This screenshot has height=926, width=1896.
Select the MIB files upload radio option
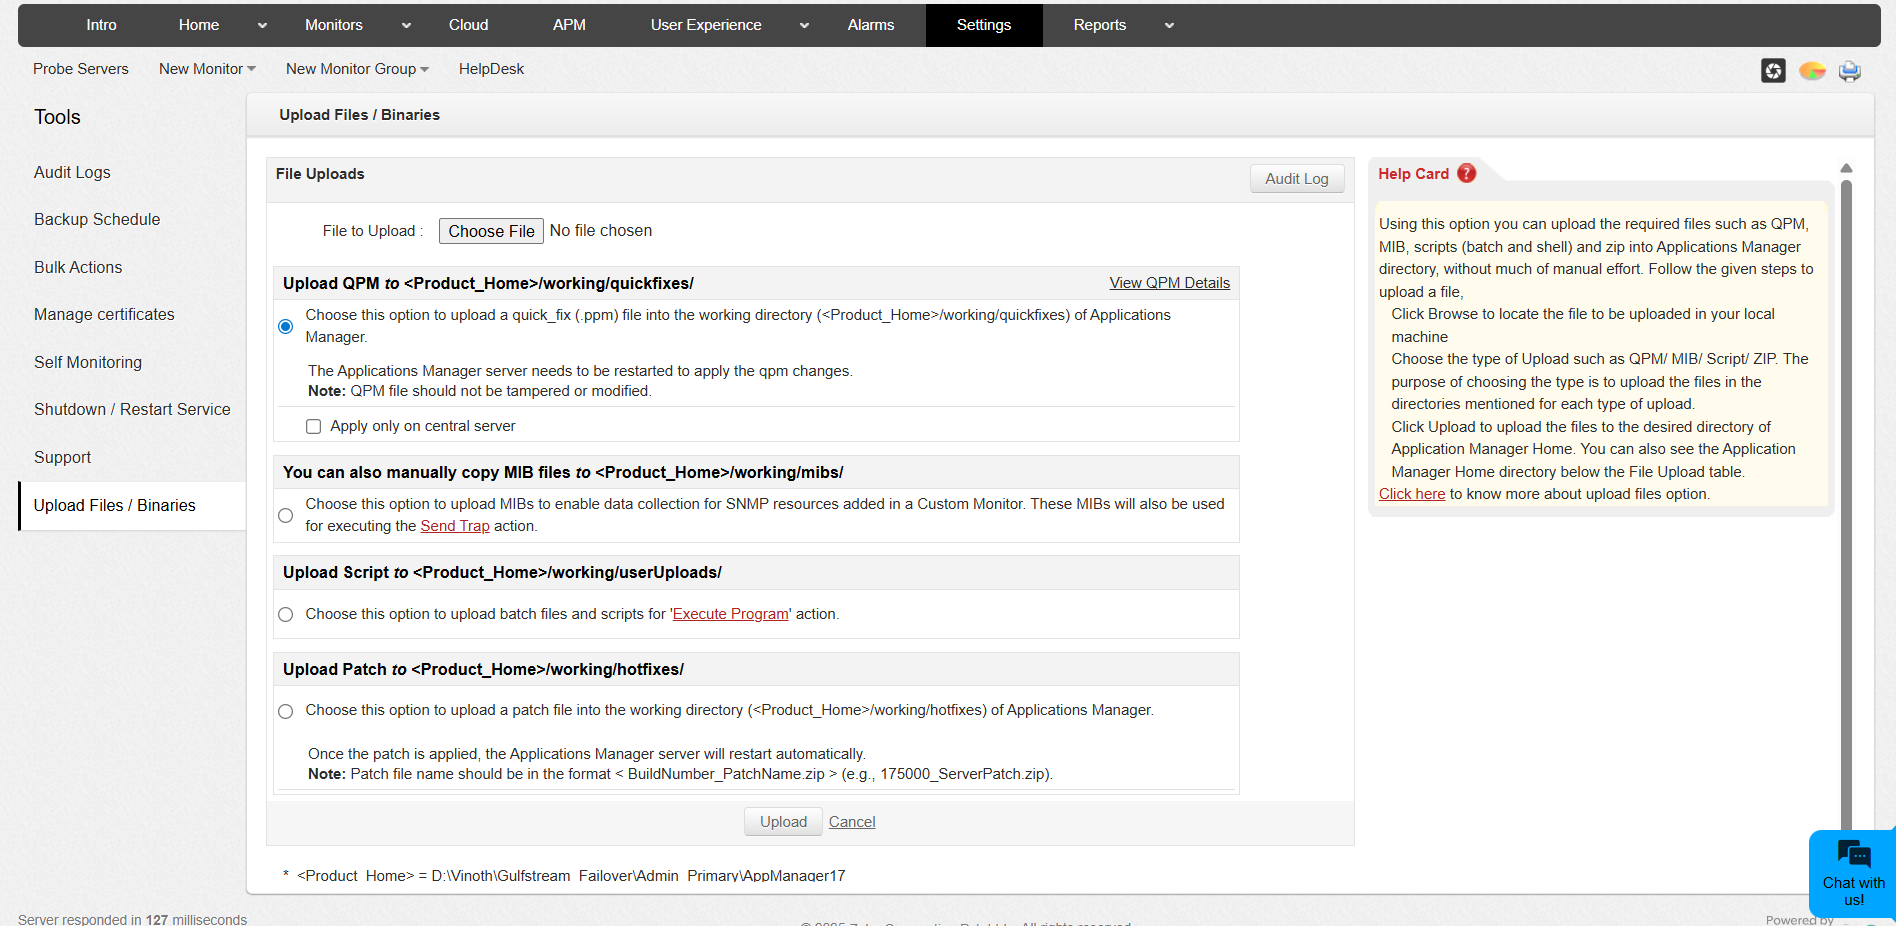coord(286,515)
